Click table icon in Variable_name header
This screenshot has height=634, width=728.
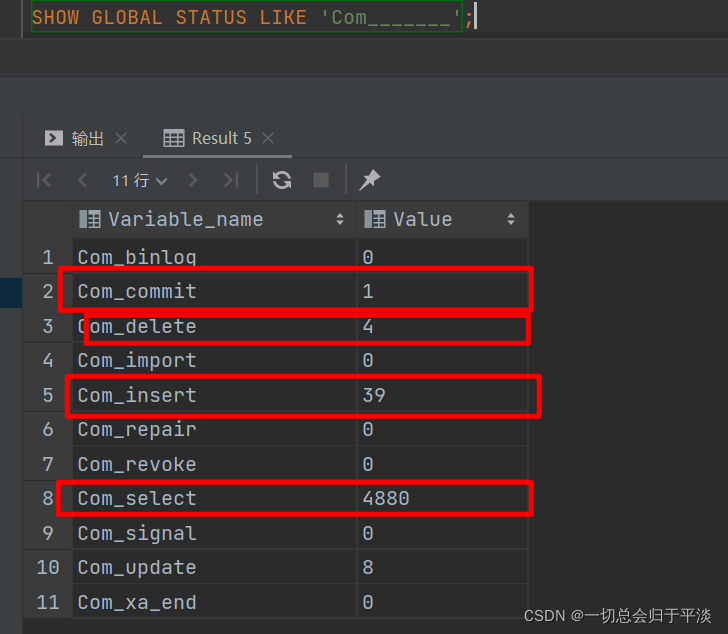click(90, 219)
